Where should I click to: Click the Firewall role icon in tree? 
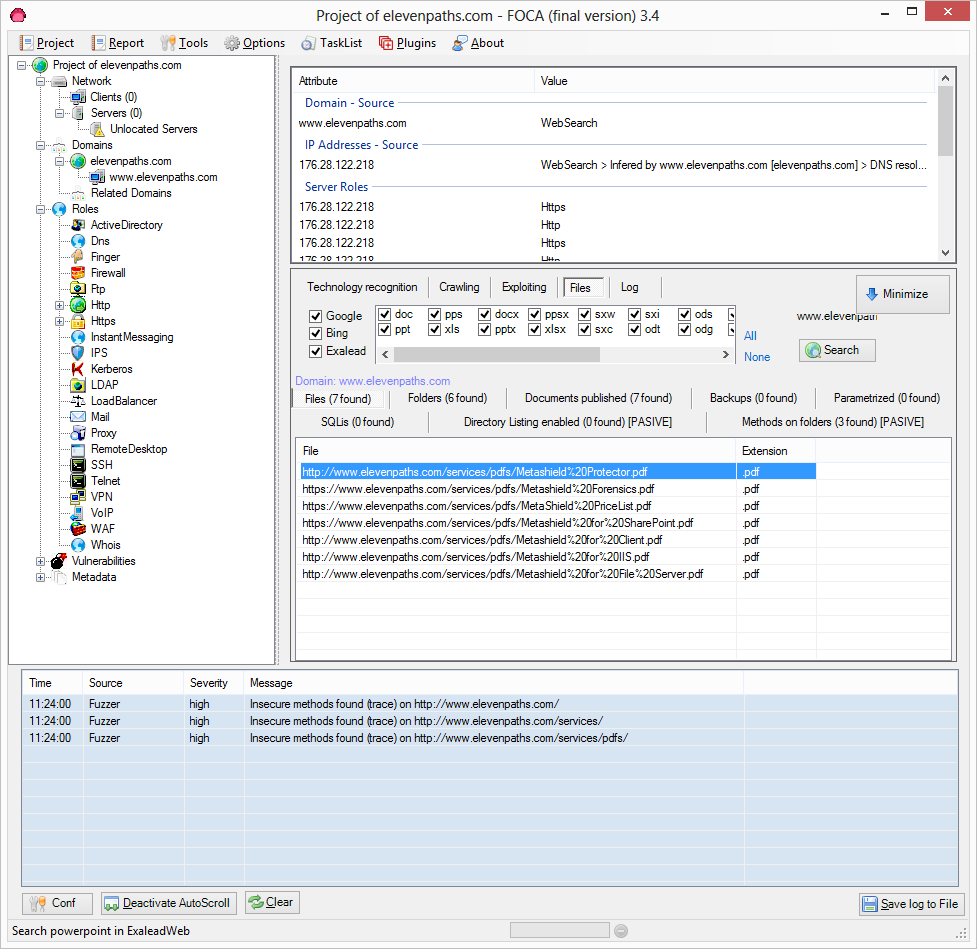click(78, 273)
